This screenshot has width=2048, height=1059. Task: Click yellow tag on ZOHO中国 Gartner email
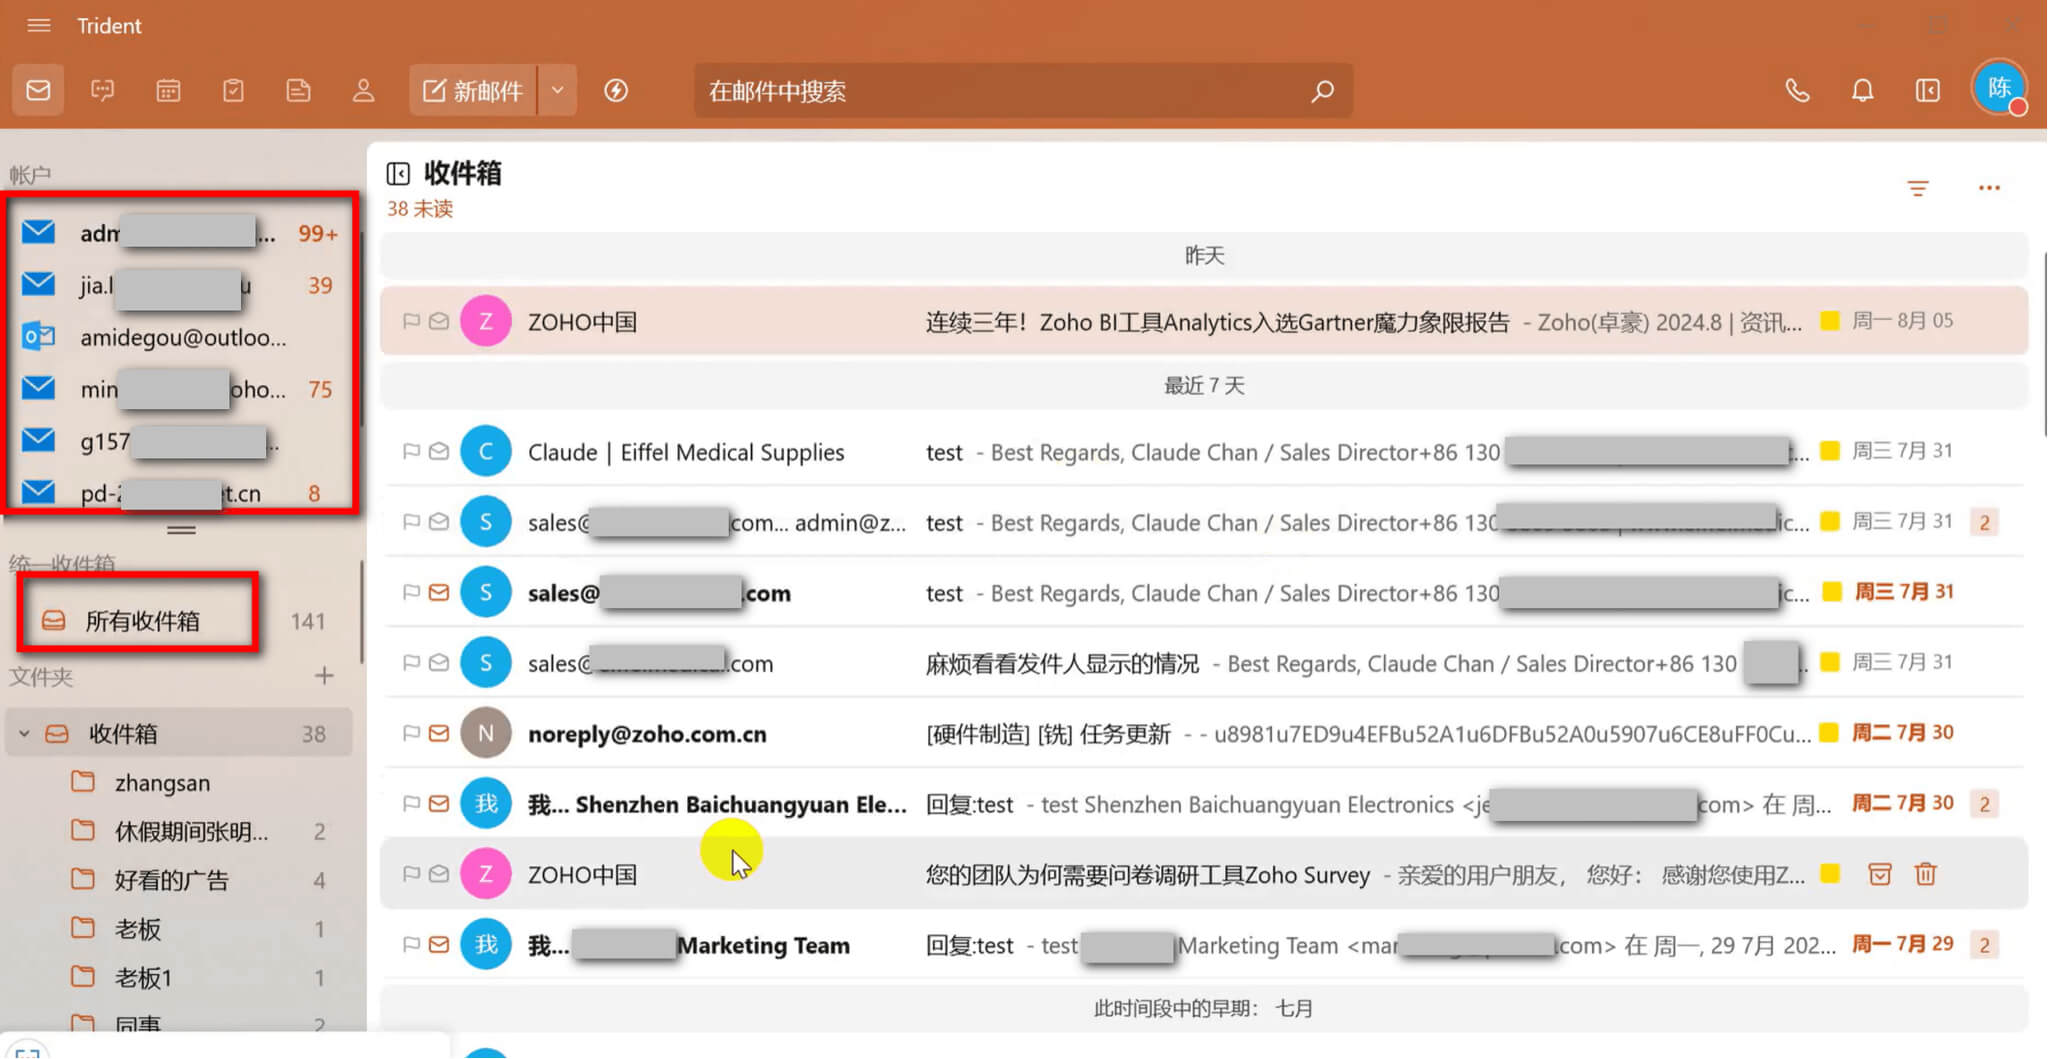1830,321
